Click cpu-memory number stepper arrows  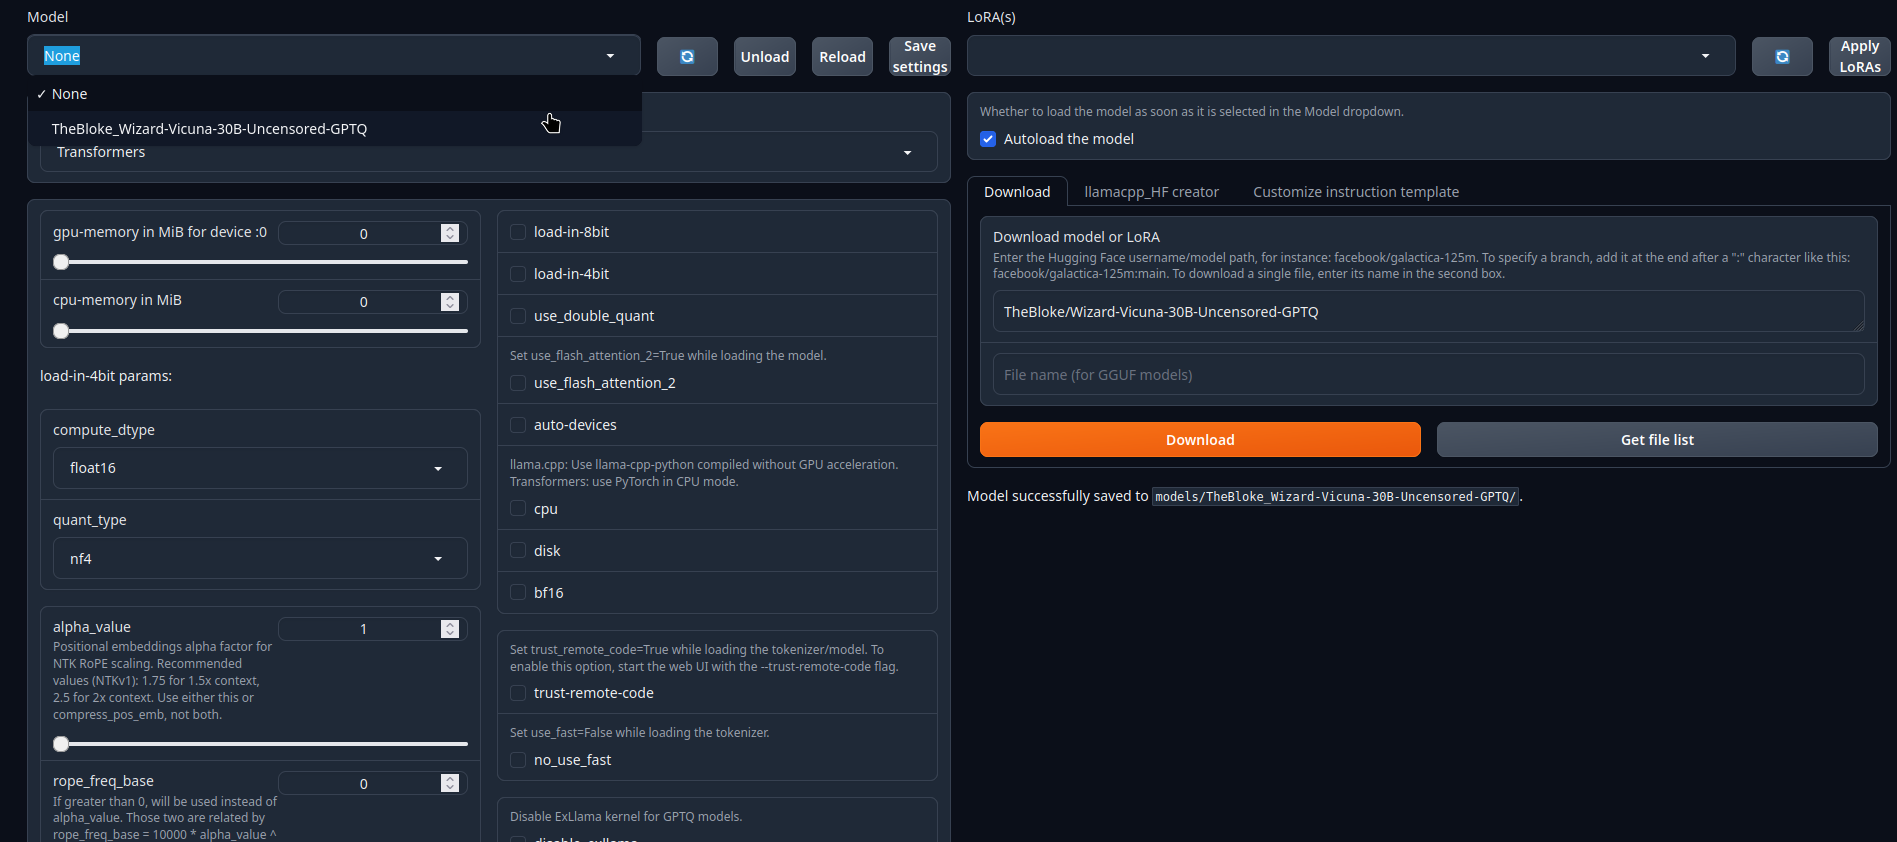pos(450,302)
